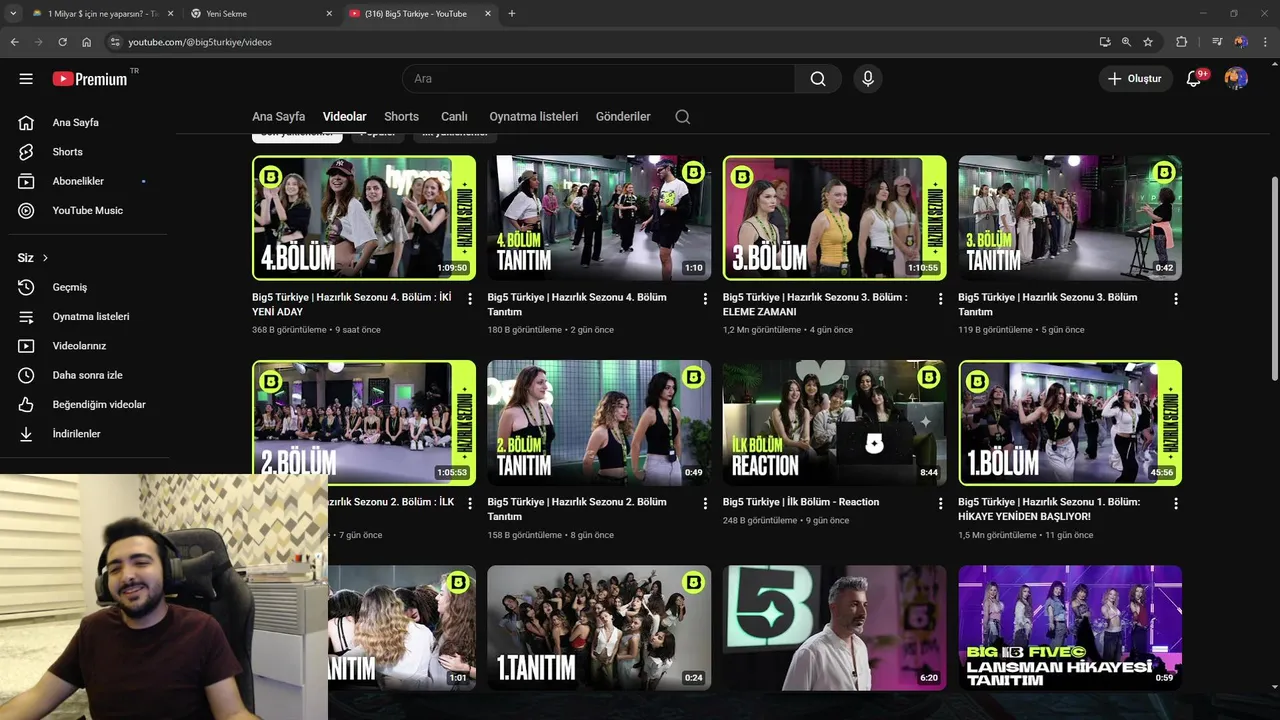This screenshot has height=720, width=1280.
Task: Open video title İlk Bölüm - Reaction
Action: (x=801, y=502)
